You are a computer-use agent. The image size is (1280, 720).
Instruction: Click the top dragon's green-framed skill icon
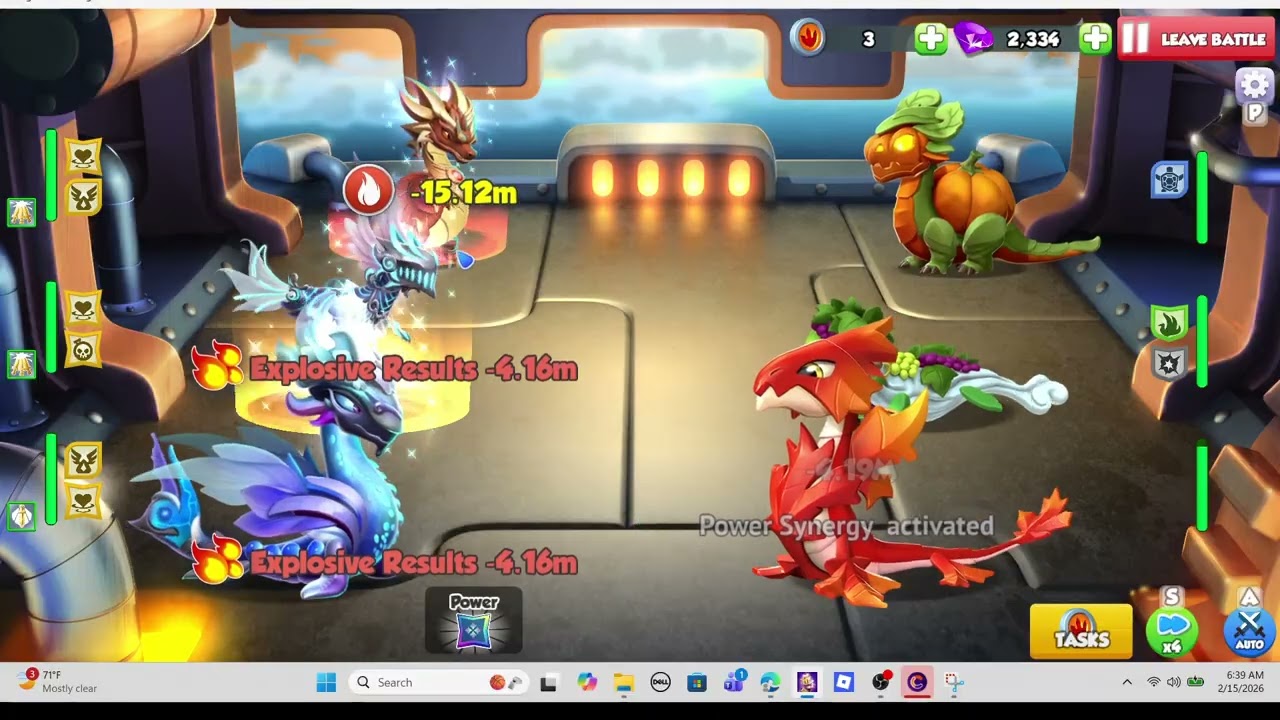click(x=22, y=212)
